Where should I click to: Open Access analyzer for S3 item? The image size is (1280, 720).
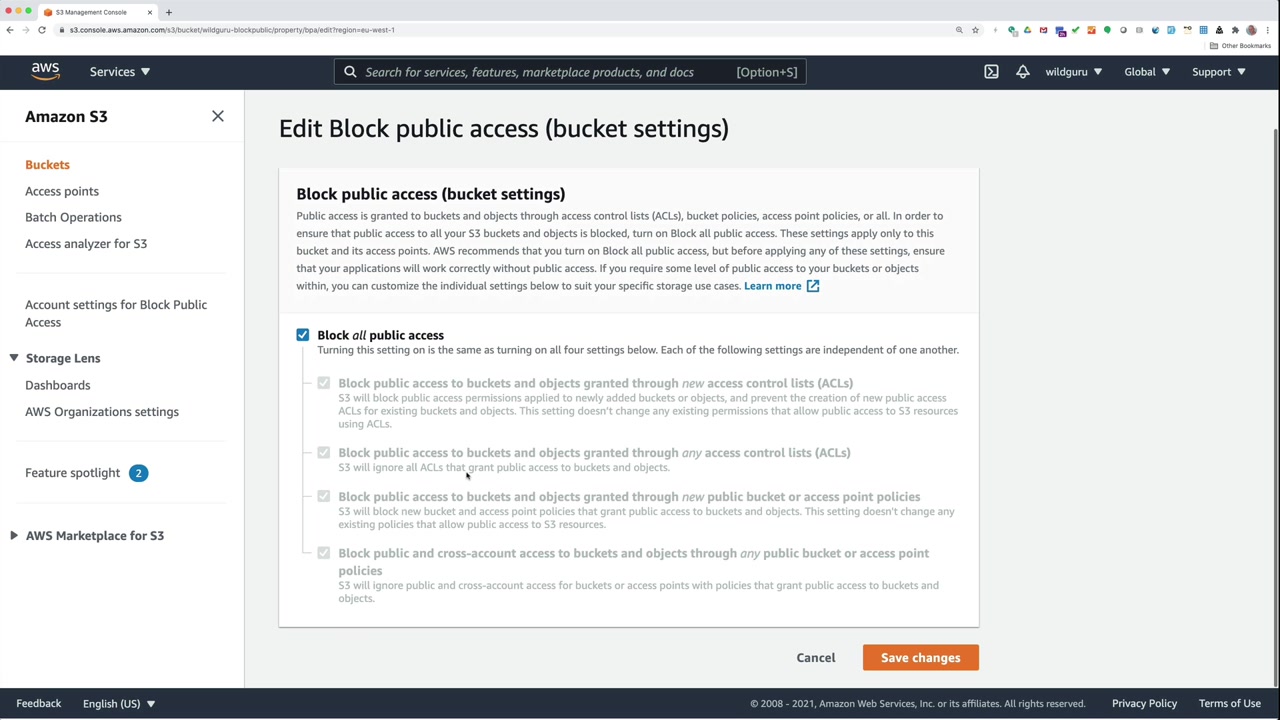pos(86,244)
